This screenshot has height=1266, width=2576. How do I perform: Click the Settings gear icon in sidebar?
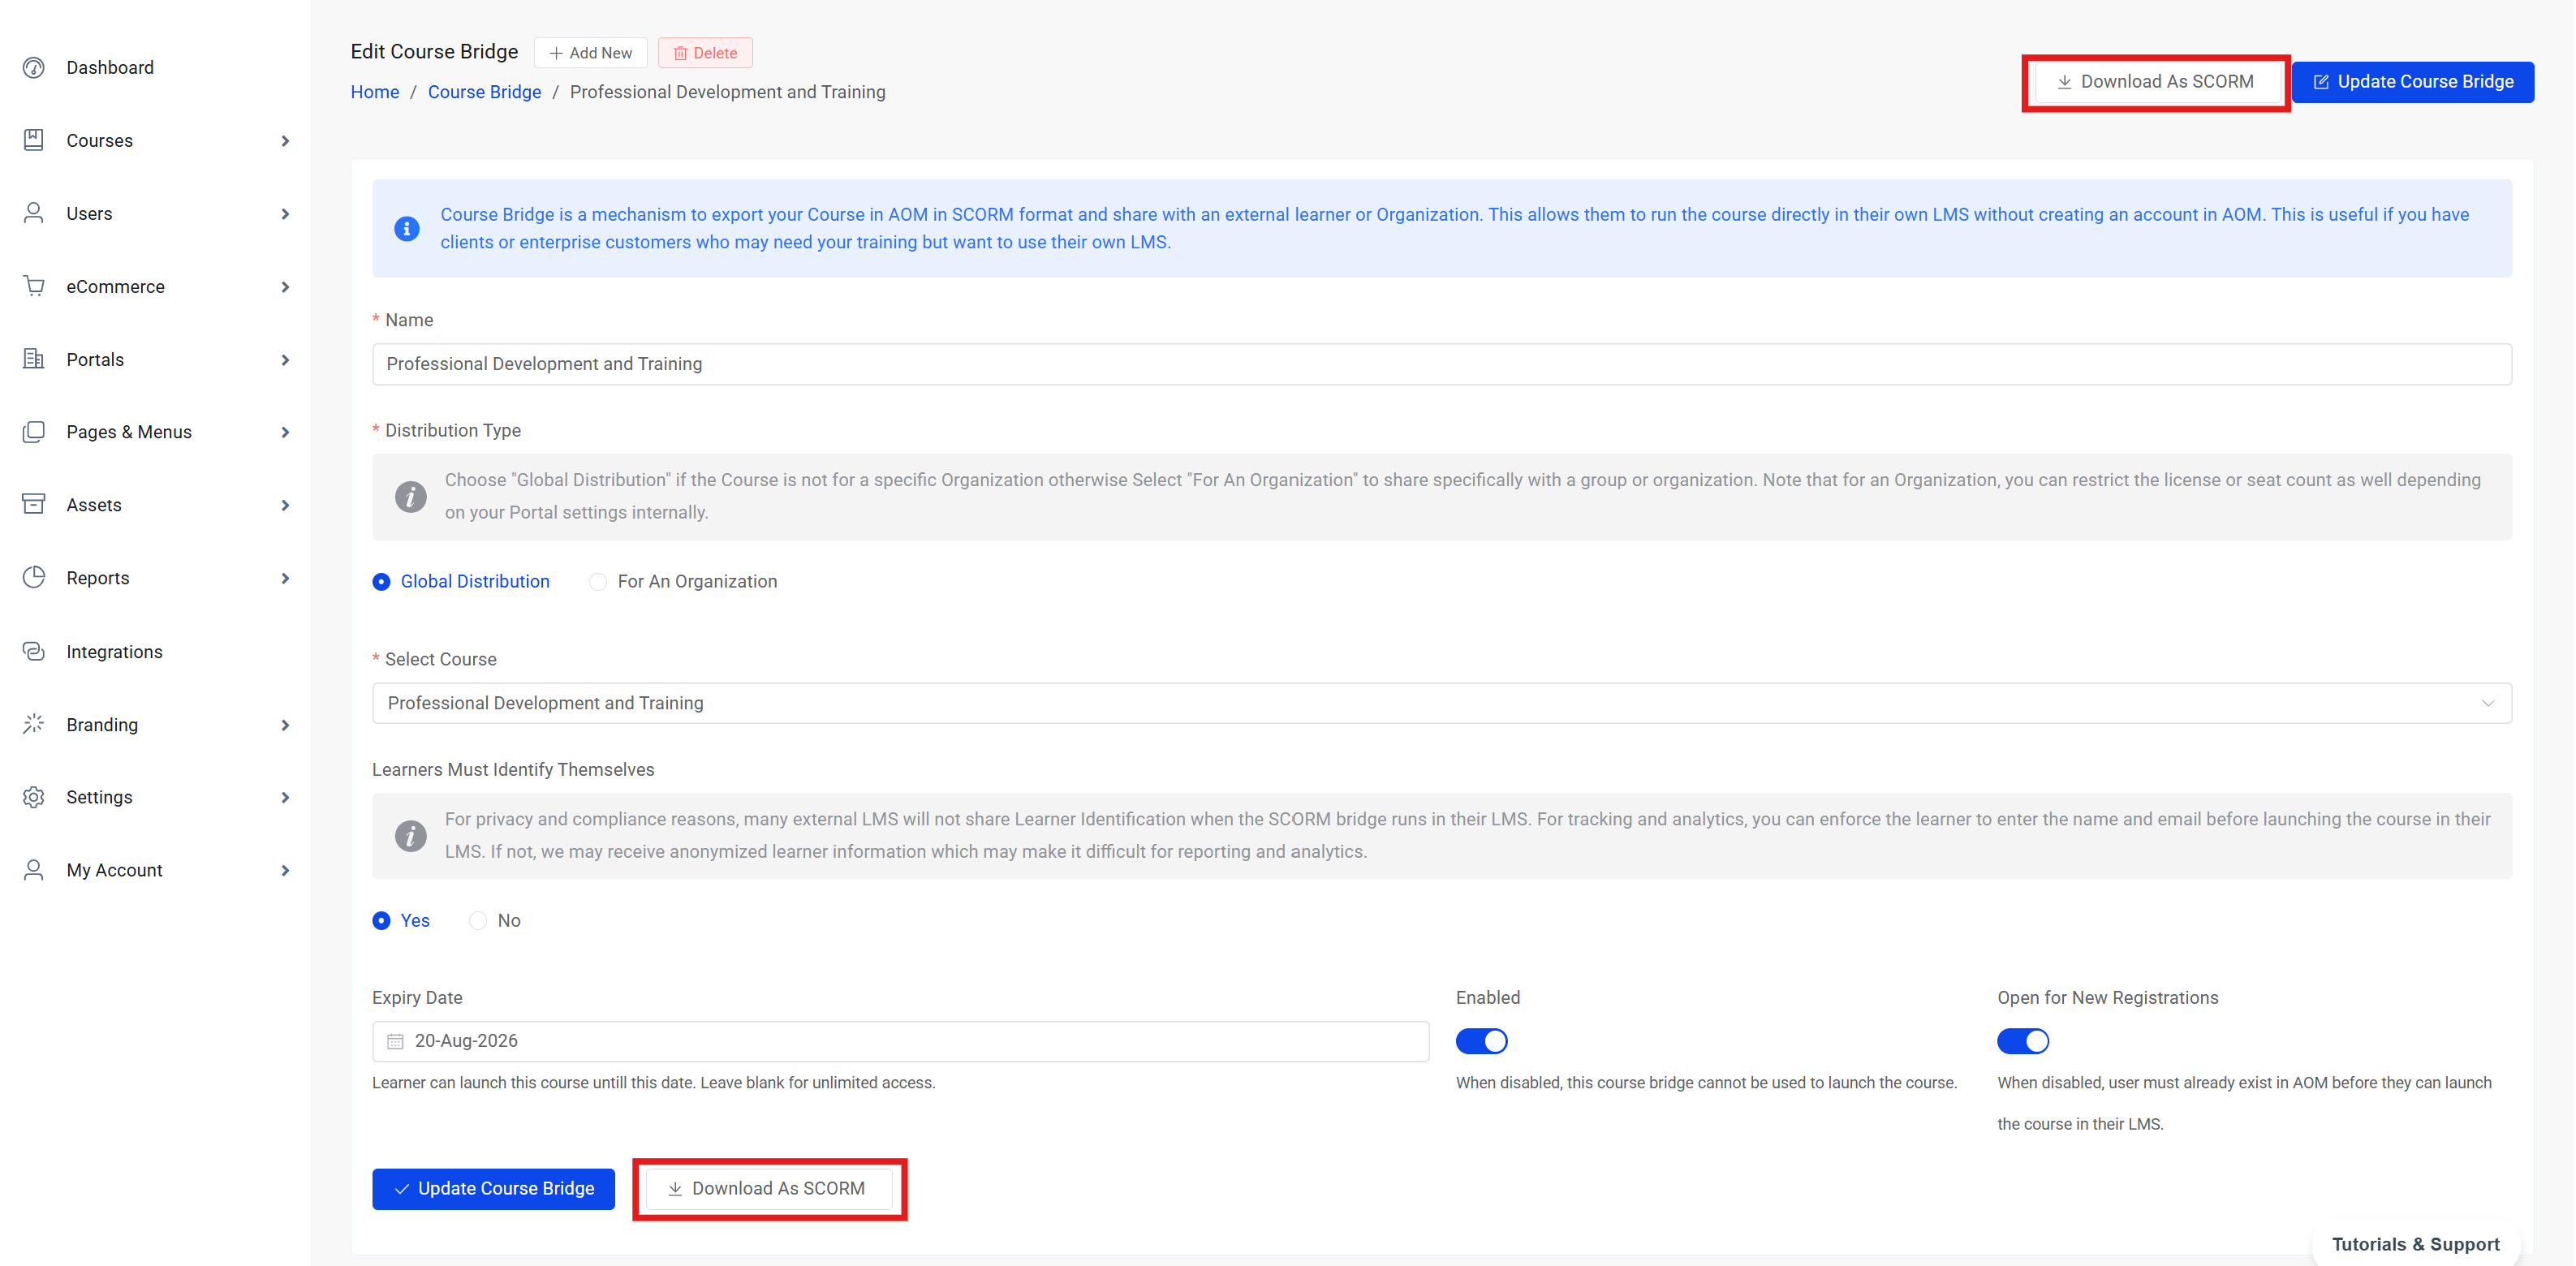[34, 797]
